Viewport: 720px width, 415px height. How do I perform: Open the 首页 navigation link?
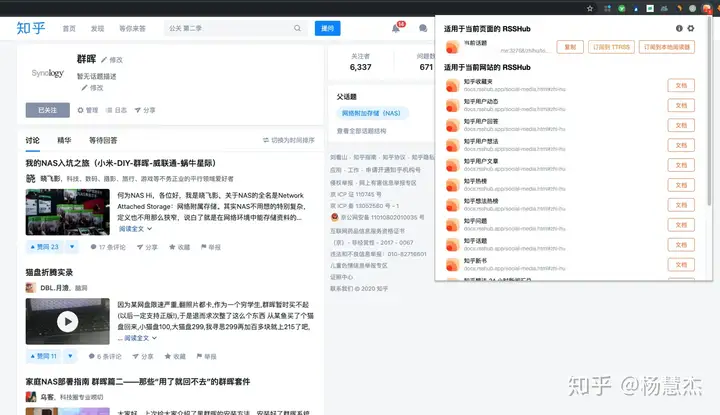(x=69, y=28)
